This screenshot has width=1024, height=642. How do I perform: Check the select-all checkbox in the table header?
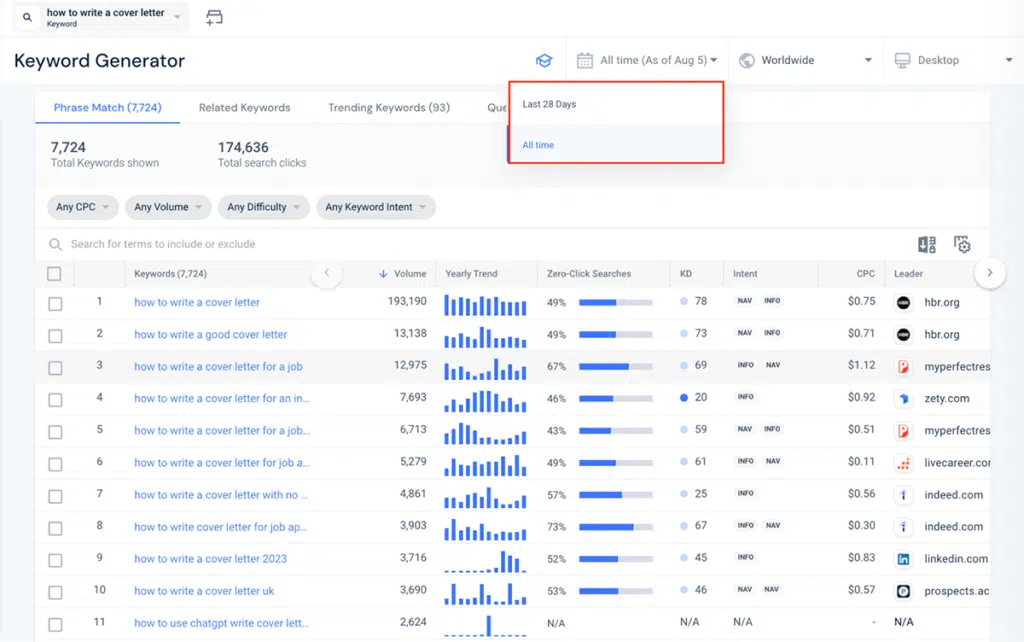pyautogui.click(x=55, y=274)
